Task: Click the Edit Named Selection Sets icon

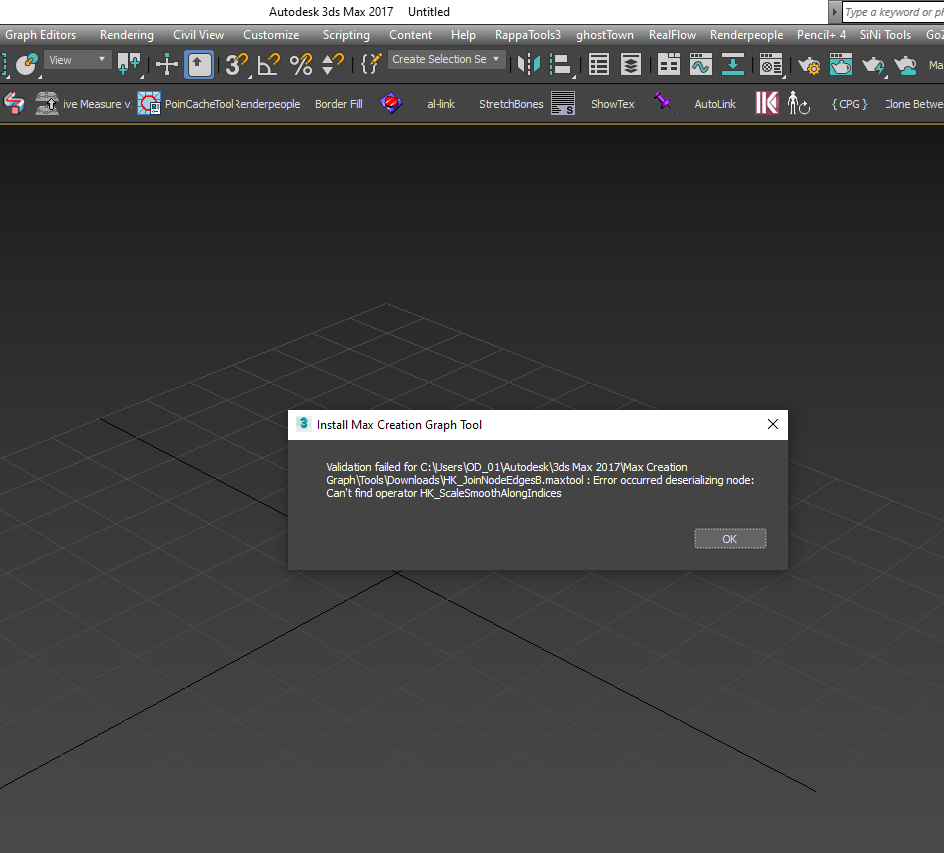Action: tap(371, 64)
